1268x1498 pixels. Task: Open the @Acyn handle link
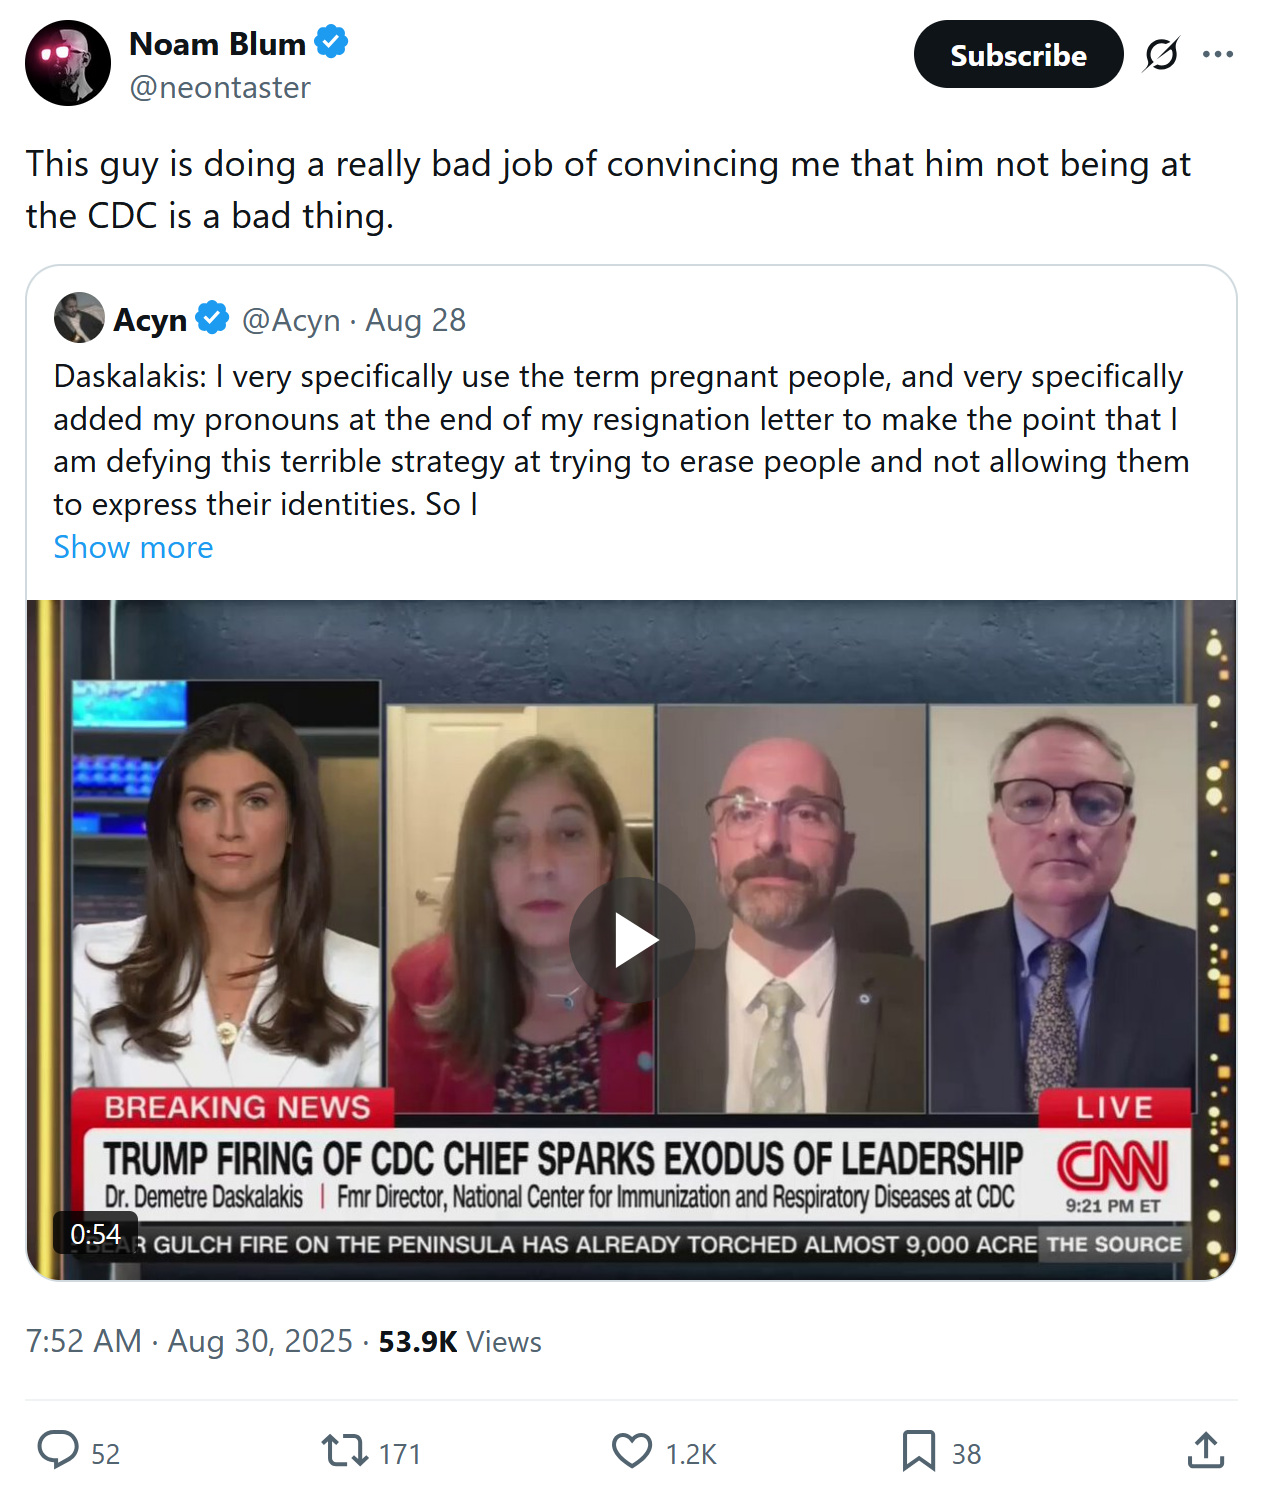(291, 320)
